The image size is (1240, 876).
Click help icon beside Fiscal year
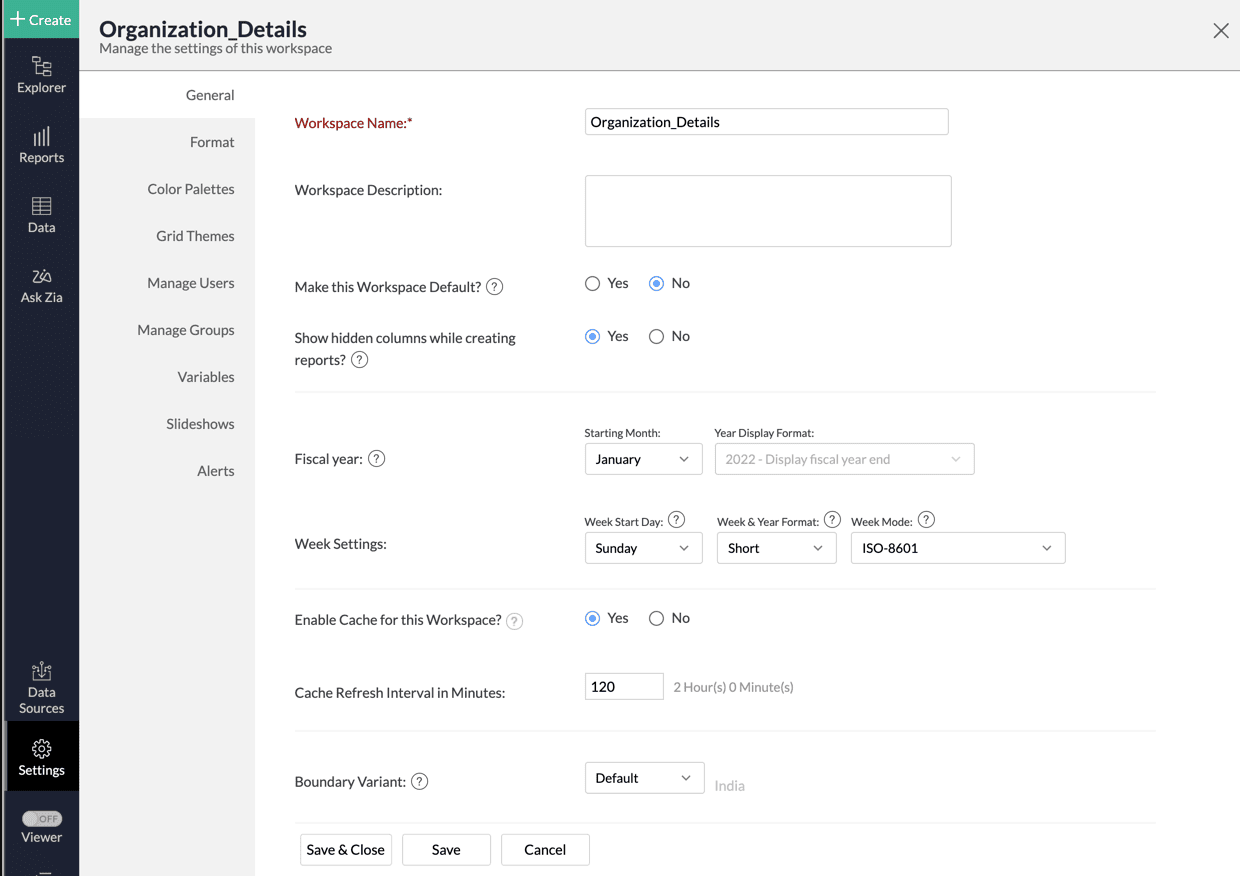(377, 459)
